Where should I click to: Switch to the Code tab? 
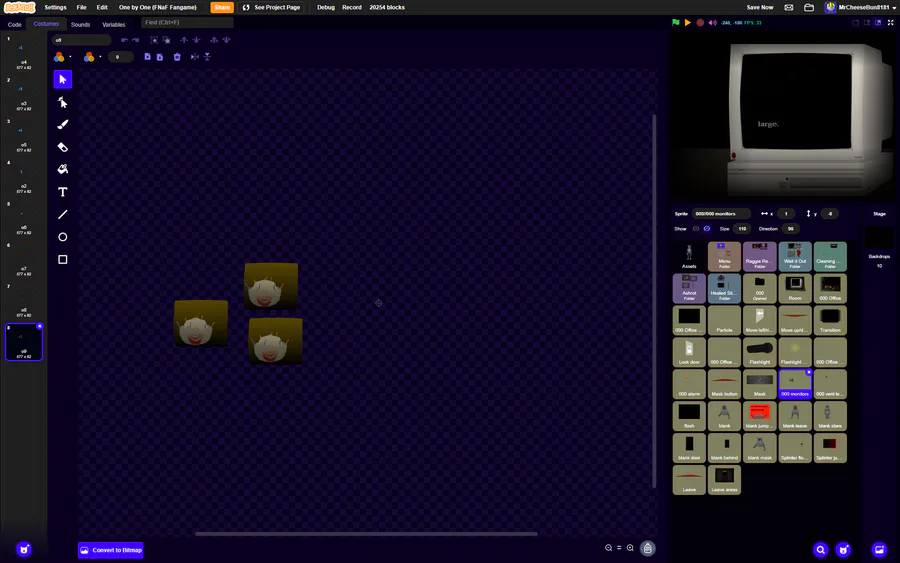pos(14,25)
